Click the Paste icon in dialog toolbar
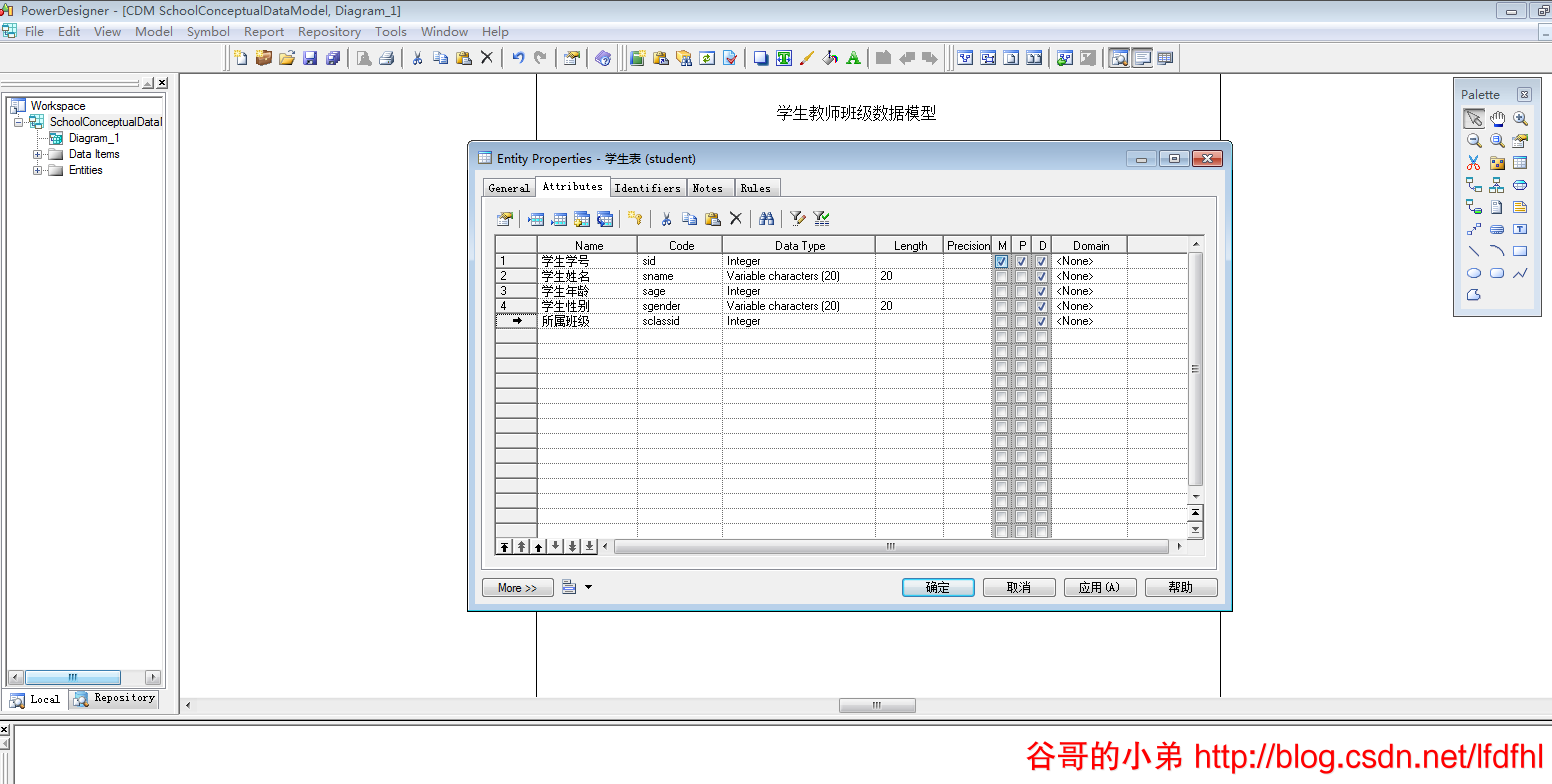The height and width of the screenshot is (784, 1552). coord(713,219)
